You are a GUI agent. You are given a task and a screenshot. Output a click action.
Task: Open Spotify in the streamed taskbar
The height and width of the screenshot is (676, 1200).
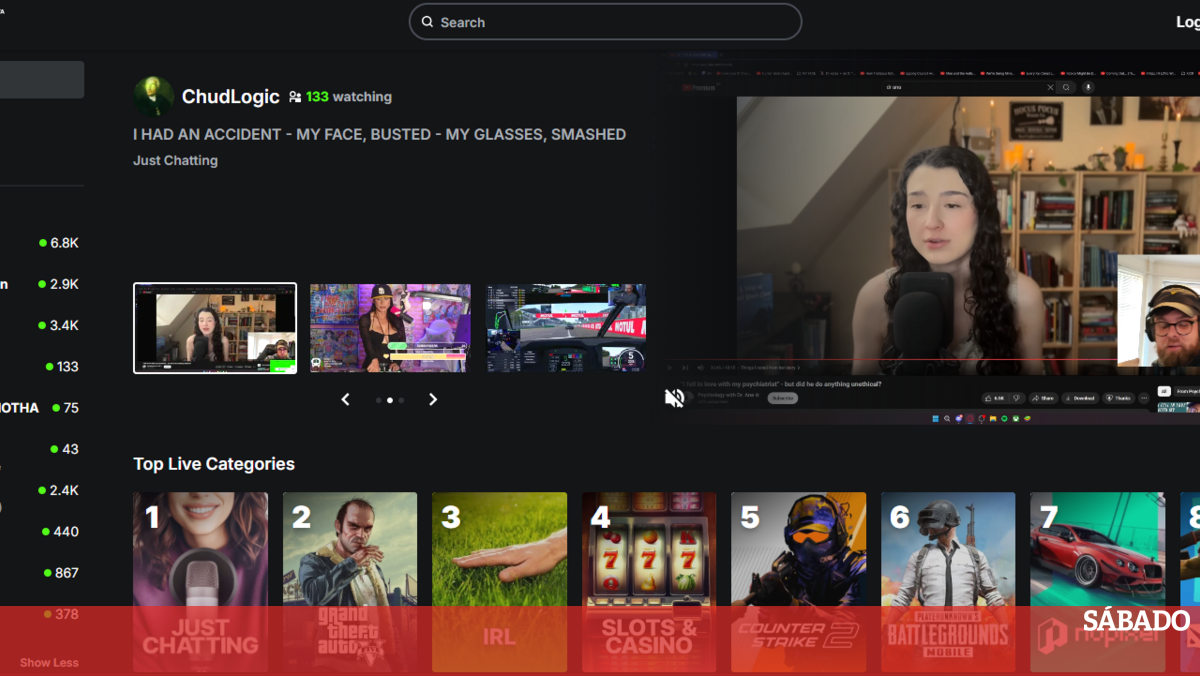(1005, 418)
